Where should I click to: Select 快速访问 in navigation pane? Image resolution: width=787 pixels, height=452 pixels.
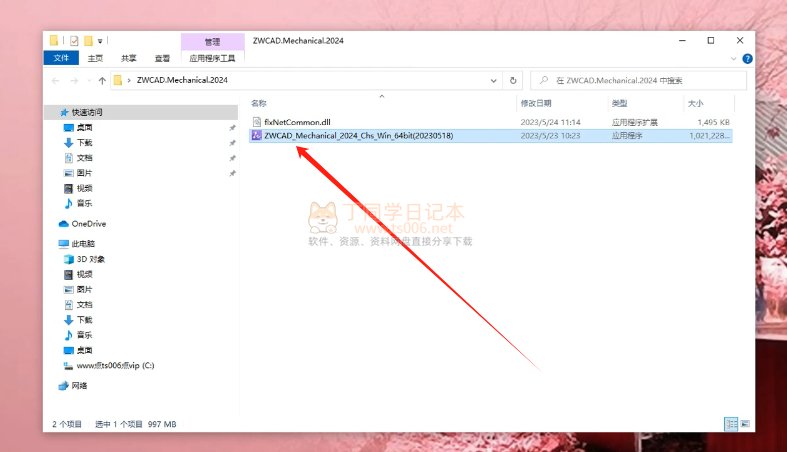pos(87,112)
